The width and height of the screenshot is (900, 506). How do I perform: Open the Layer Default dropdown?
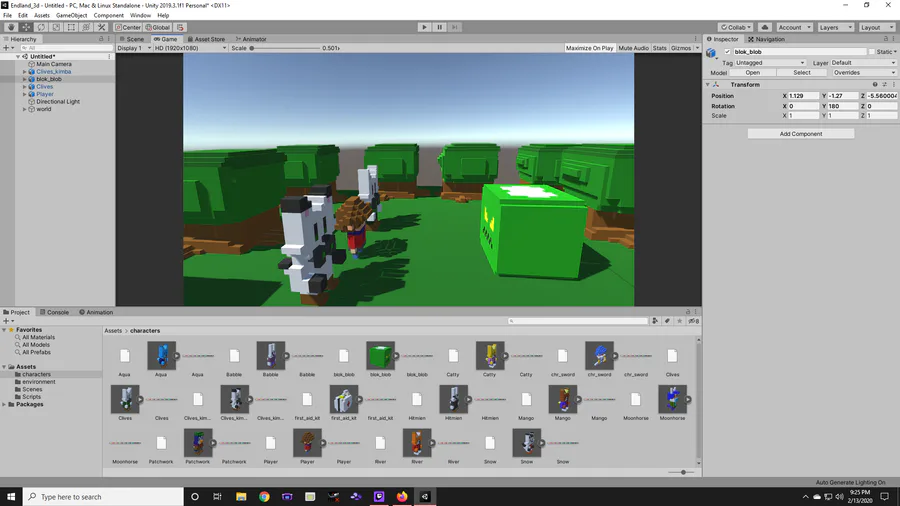(863, 63)
